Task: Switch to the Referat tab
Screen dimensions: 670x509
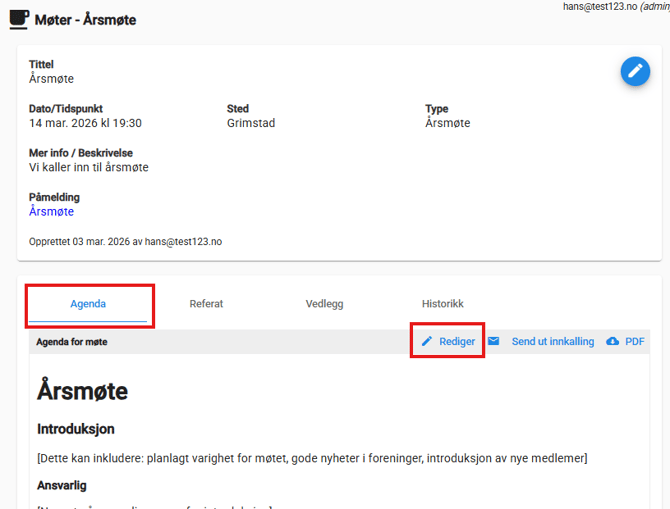Action: click(206, 304)
